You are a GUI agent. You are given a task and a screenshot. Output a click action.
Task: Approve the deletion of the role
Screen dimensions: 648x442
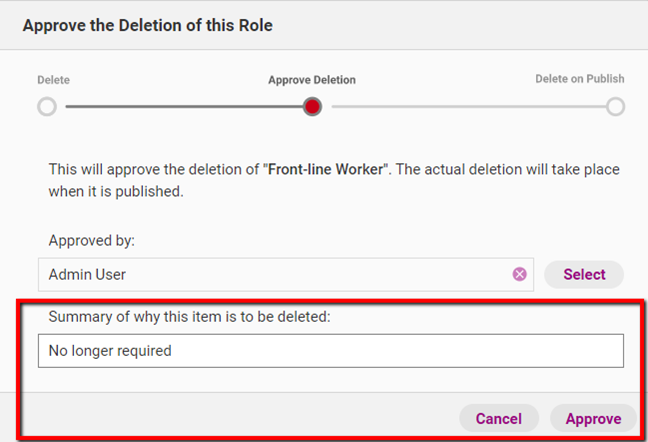pyautogui.click(x=593, y=419)
